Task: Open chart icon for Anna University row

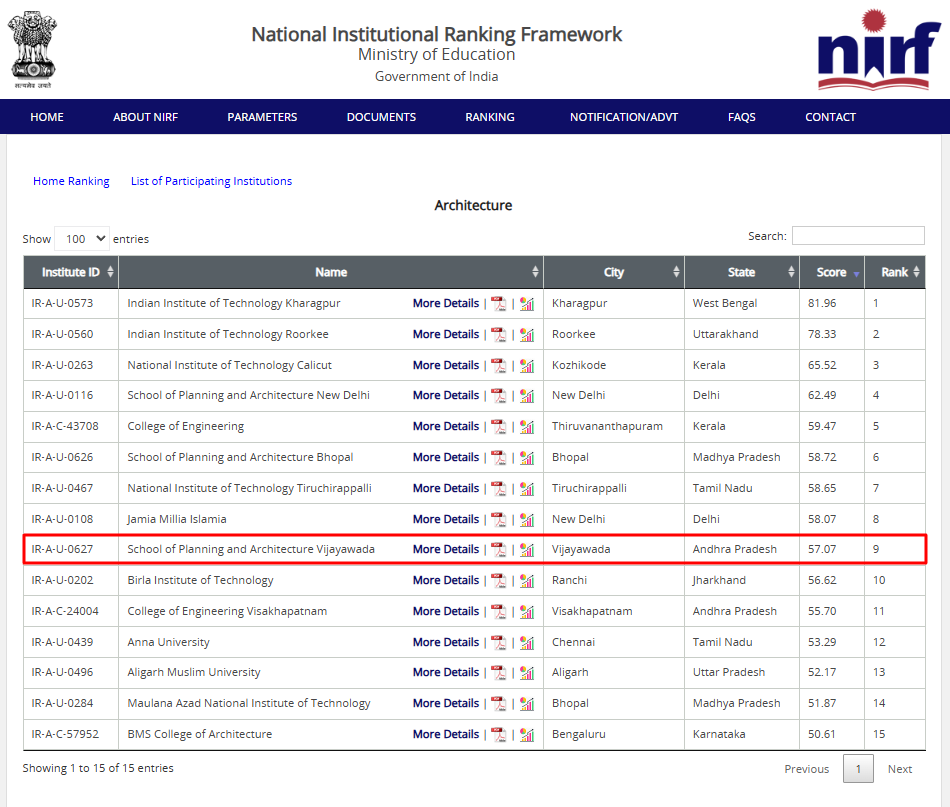Action: (526, 642)
